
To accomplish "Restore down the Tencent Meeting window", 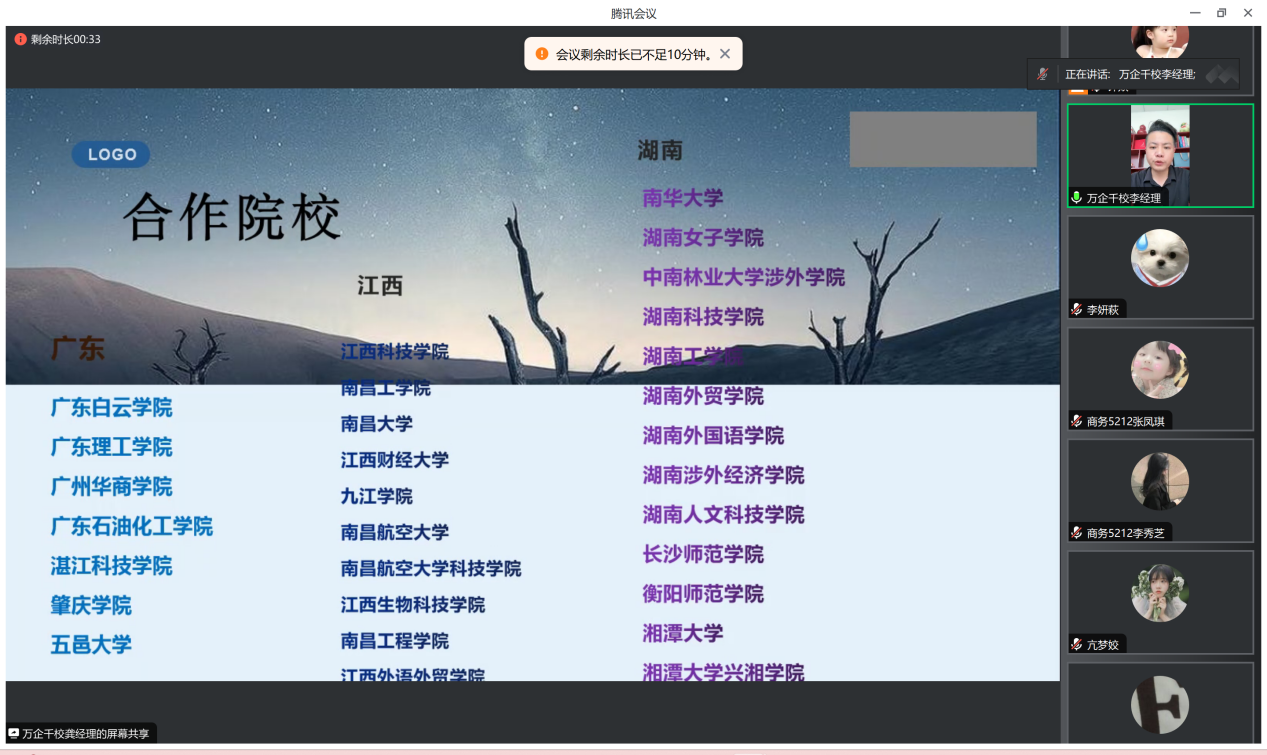I will click(x=1221, y=13).
